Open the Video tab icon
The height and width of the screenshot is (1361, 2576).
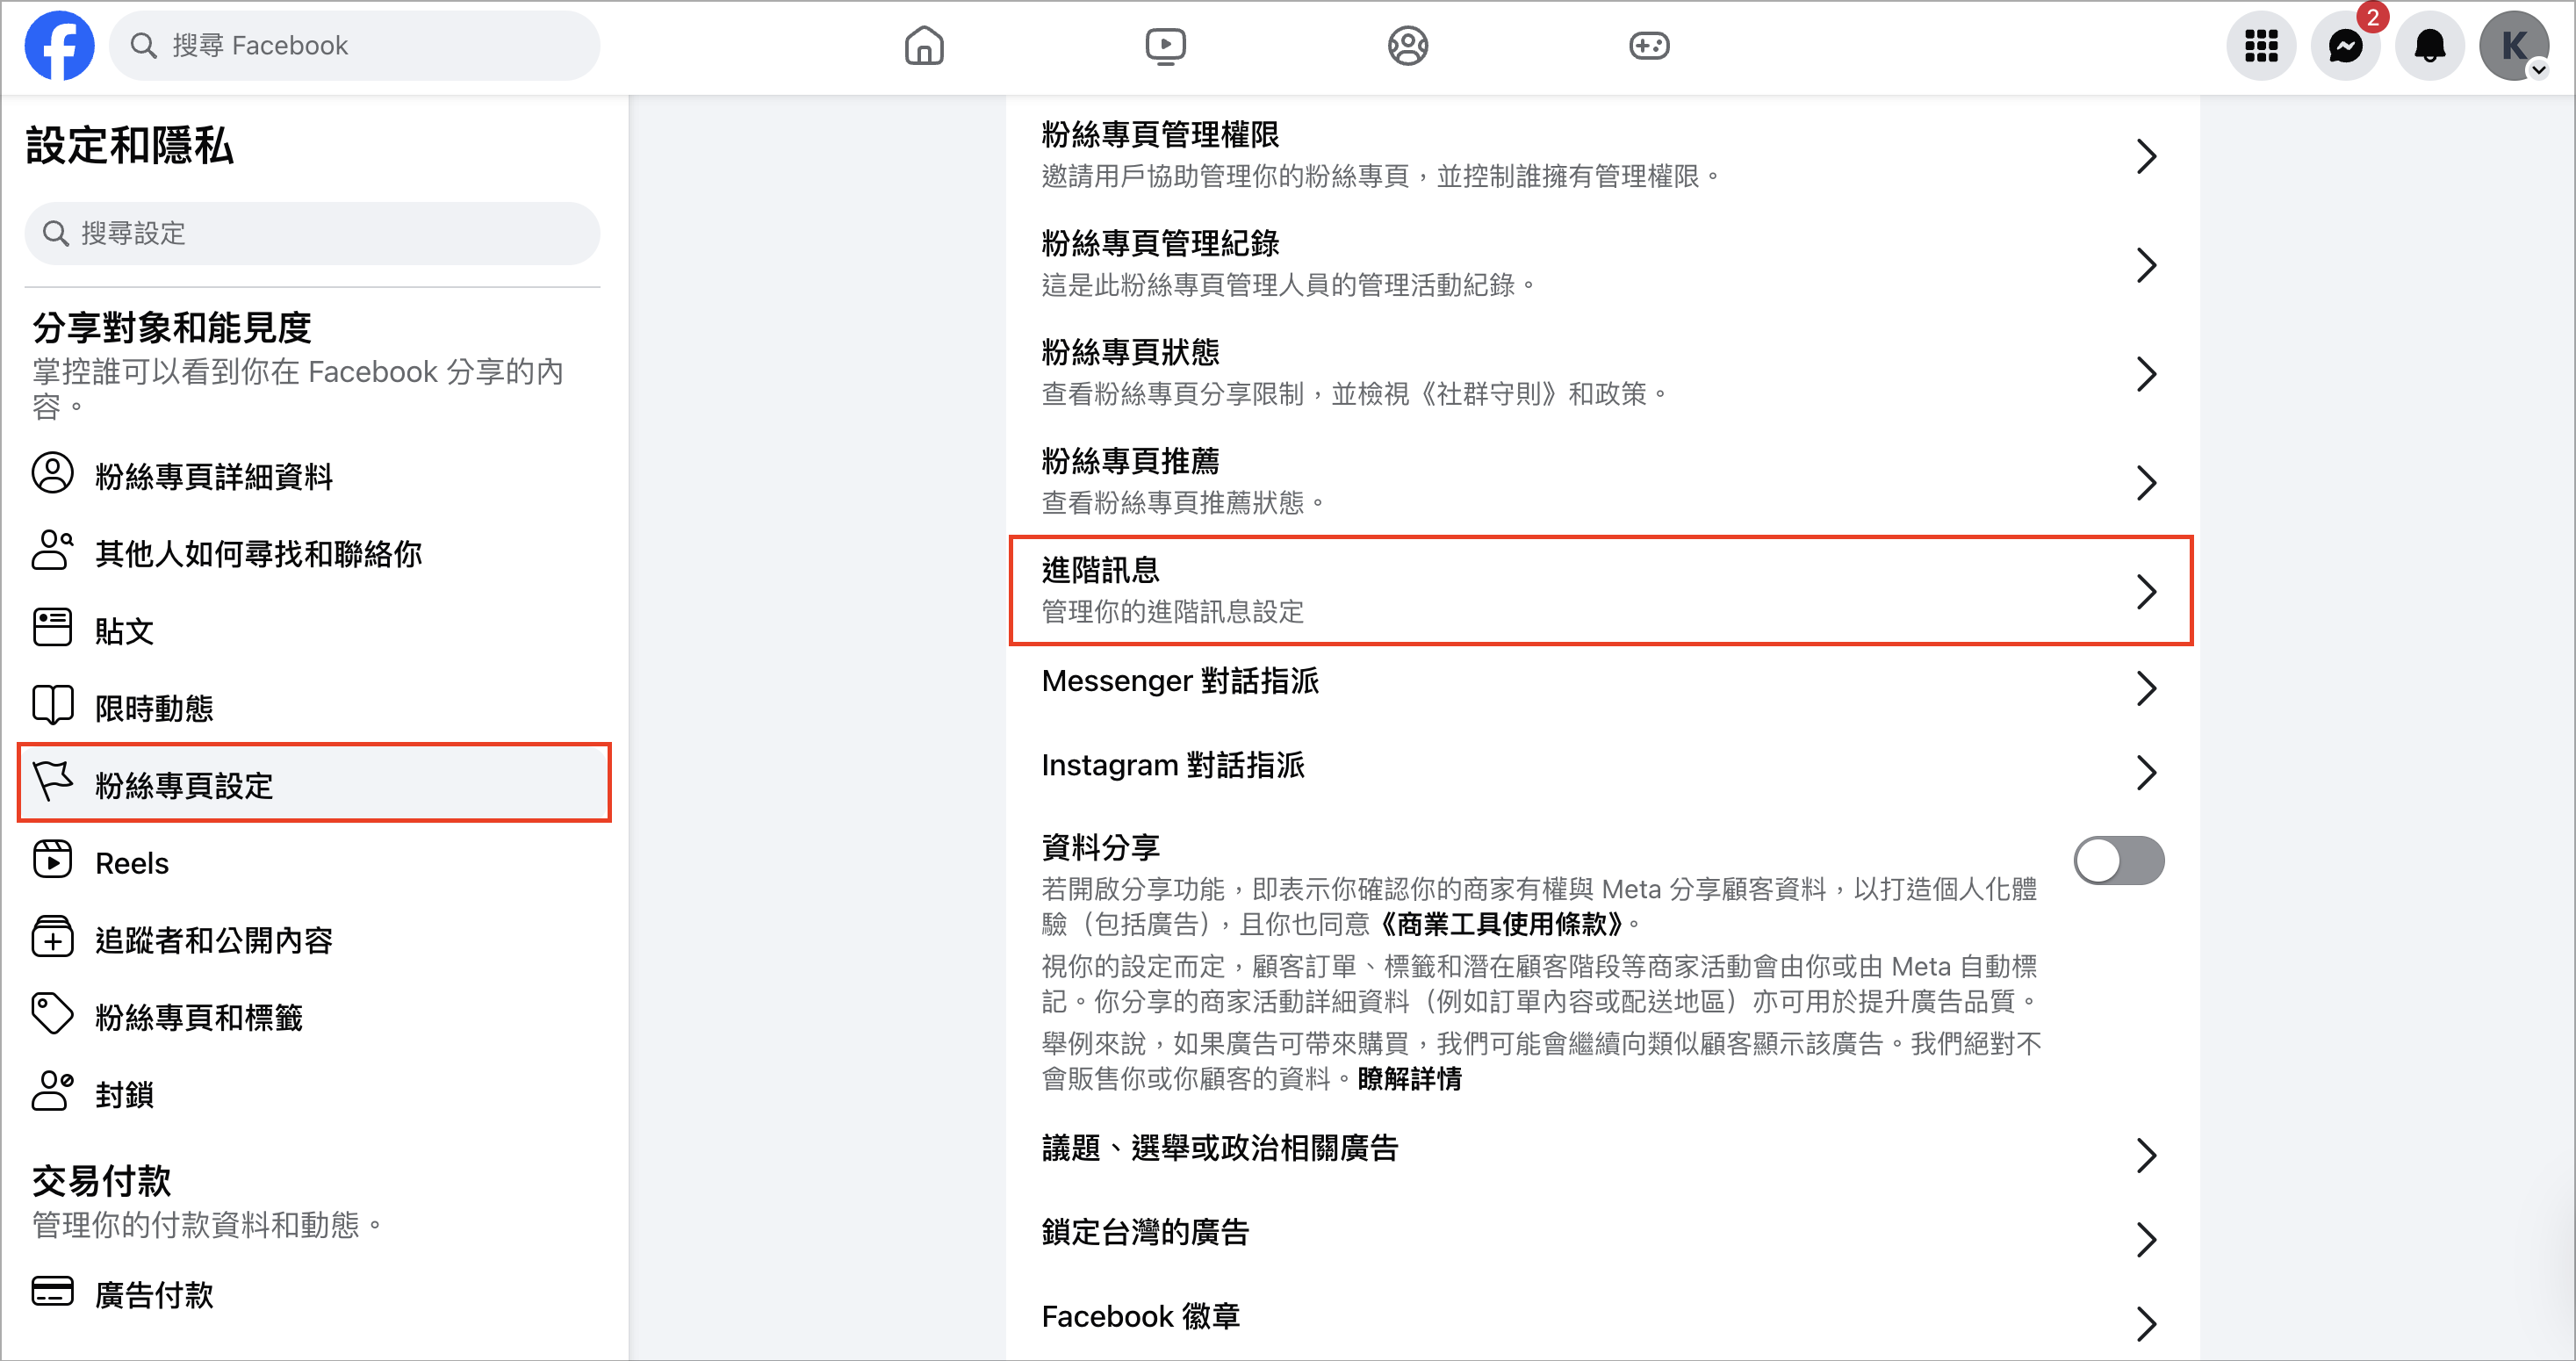[x=1165, y=46]
